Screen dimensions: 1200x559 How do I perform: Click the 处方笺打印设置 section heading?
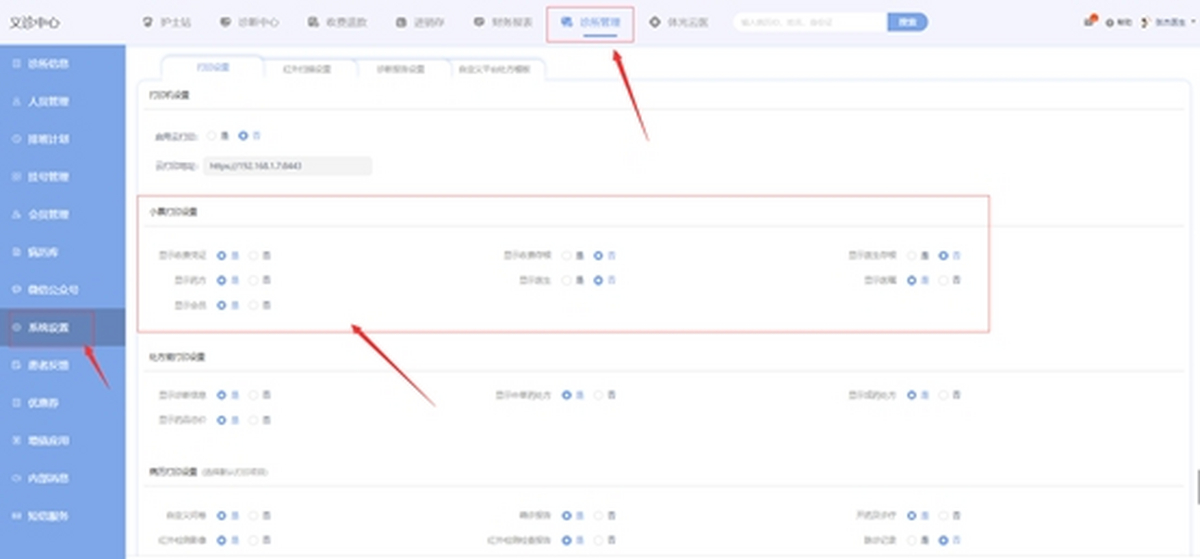tap(177, 356)
